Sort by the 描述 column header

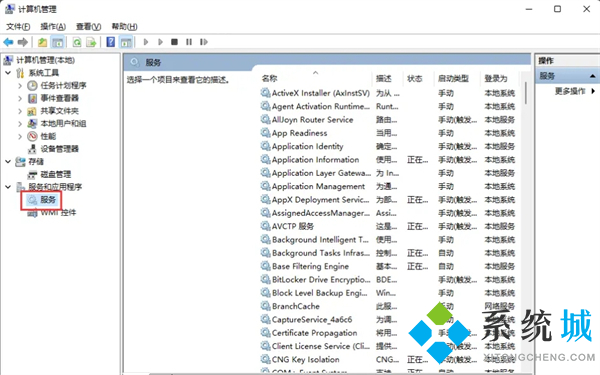387,78
